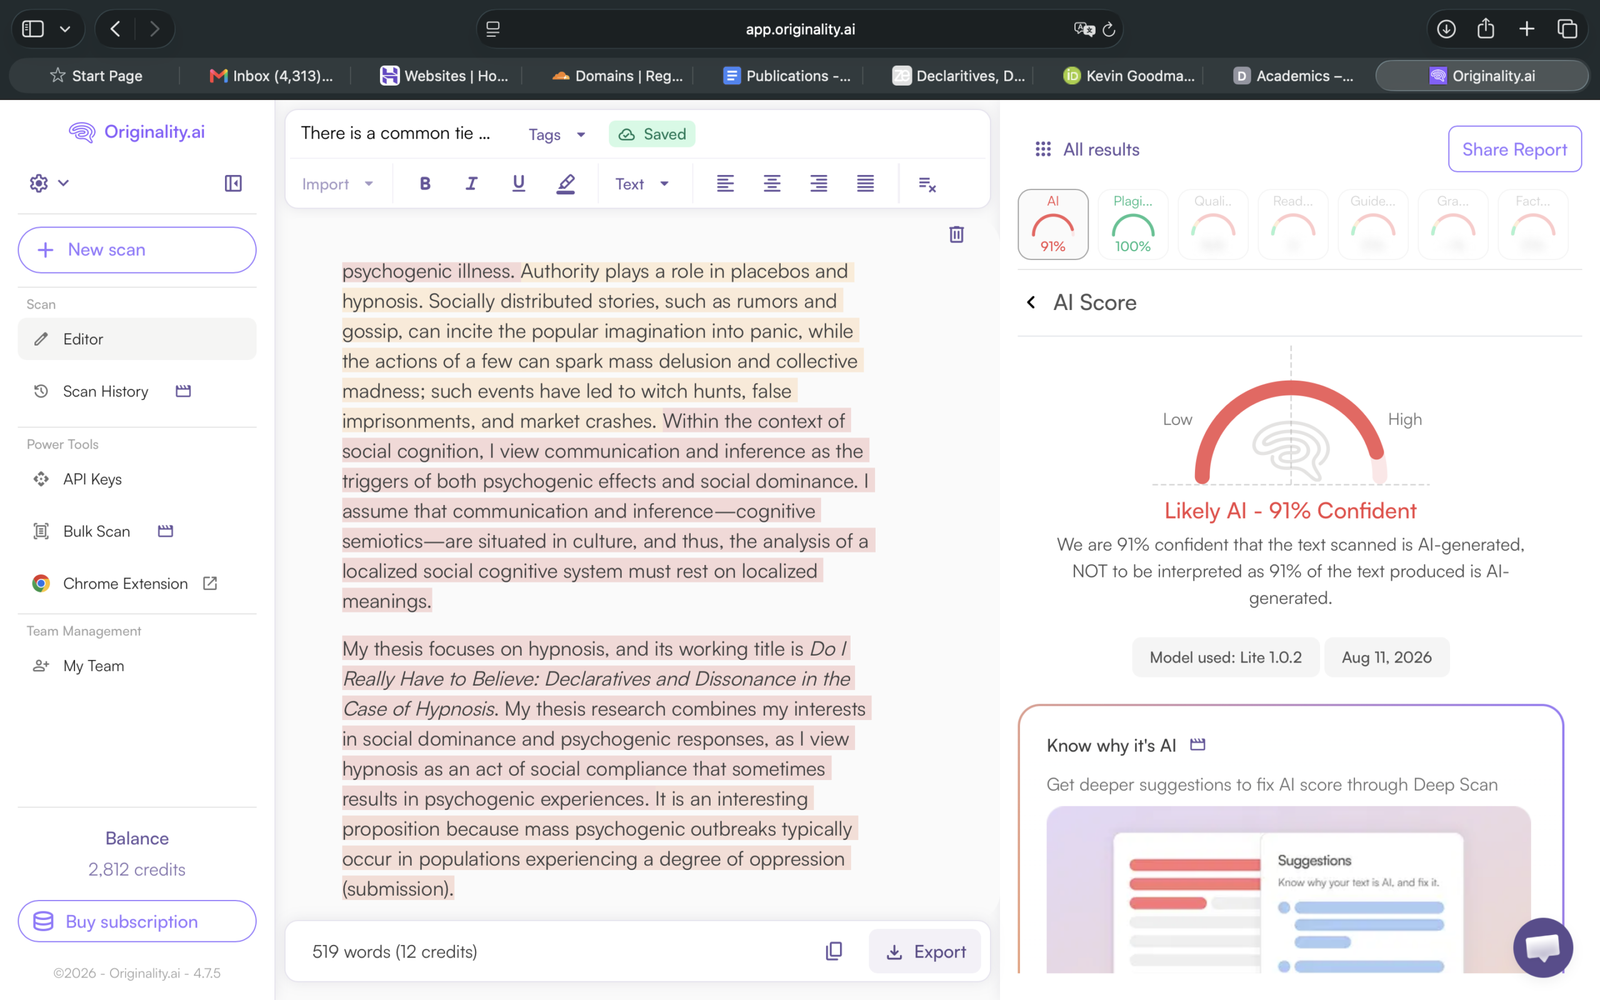This screenshot has width=1600, height=1000.
Task: Click the 'Aug 11, 2026' date chip
Action: point(1386,657)
